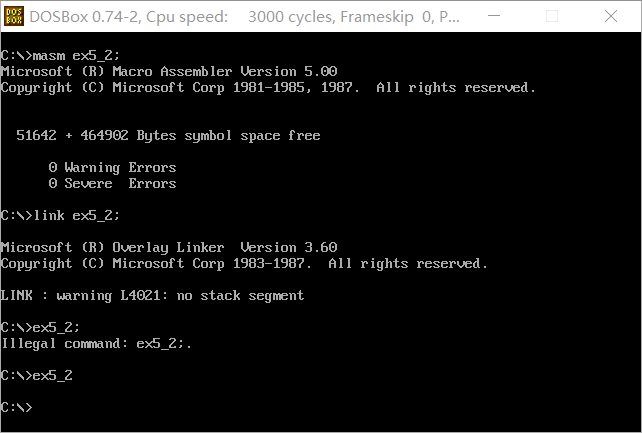Click the "0 Severe Errors" line
Viewport: 642px width, 433px height.
click(112, 184)
